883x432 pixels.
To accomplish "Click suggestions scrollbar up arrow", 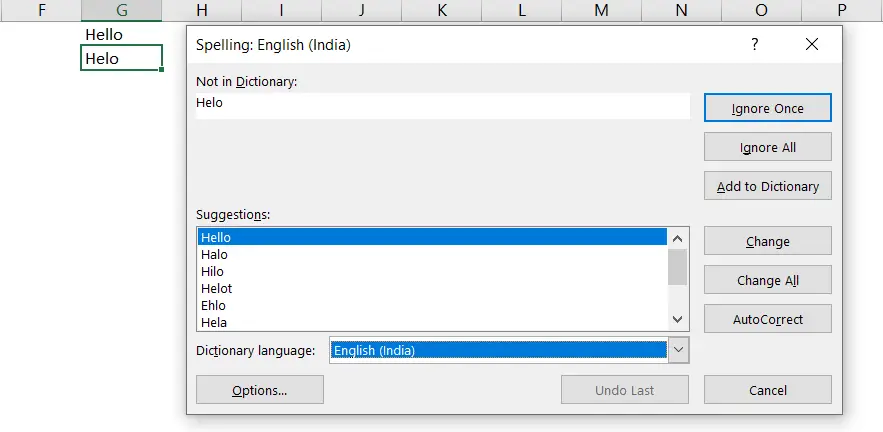I will click(x=677, y=239).
